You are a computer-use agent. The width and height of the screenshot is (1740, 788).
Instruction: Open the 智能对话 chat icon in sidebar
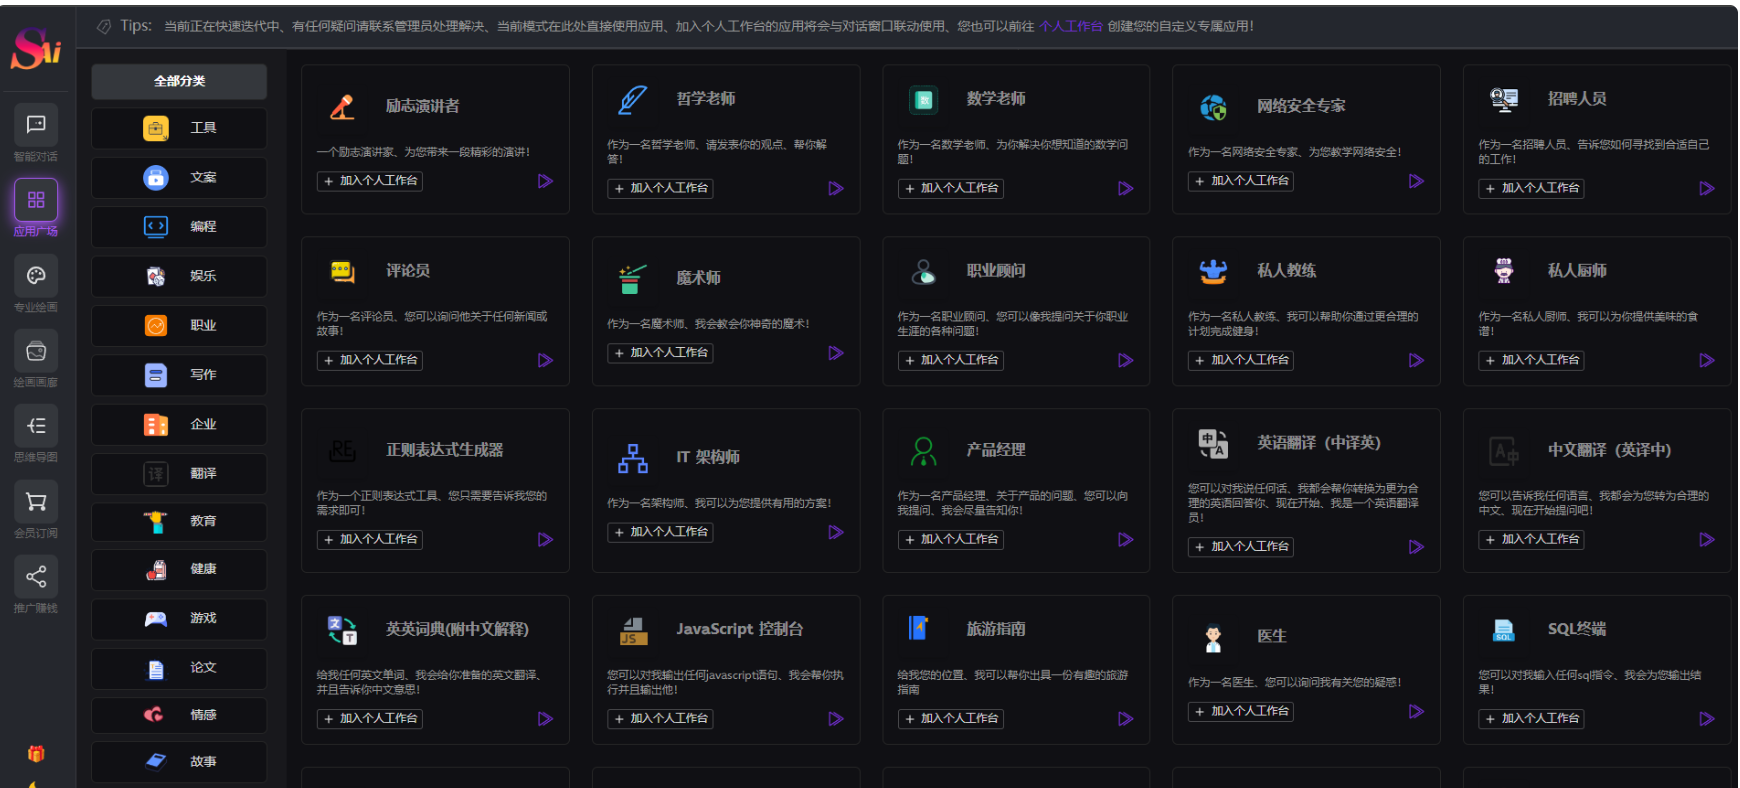point(36,125)
